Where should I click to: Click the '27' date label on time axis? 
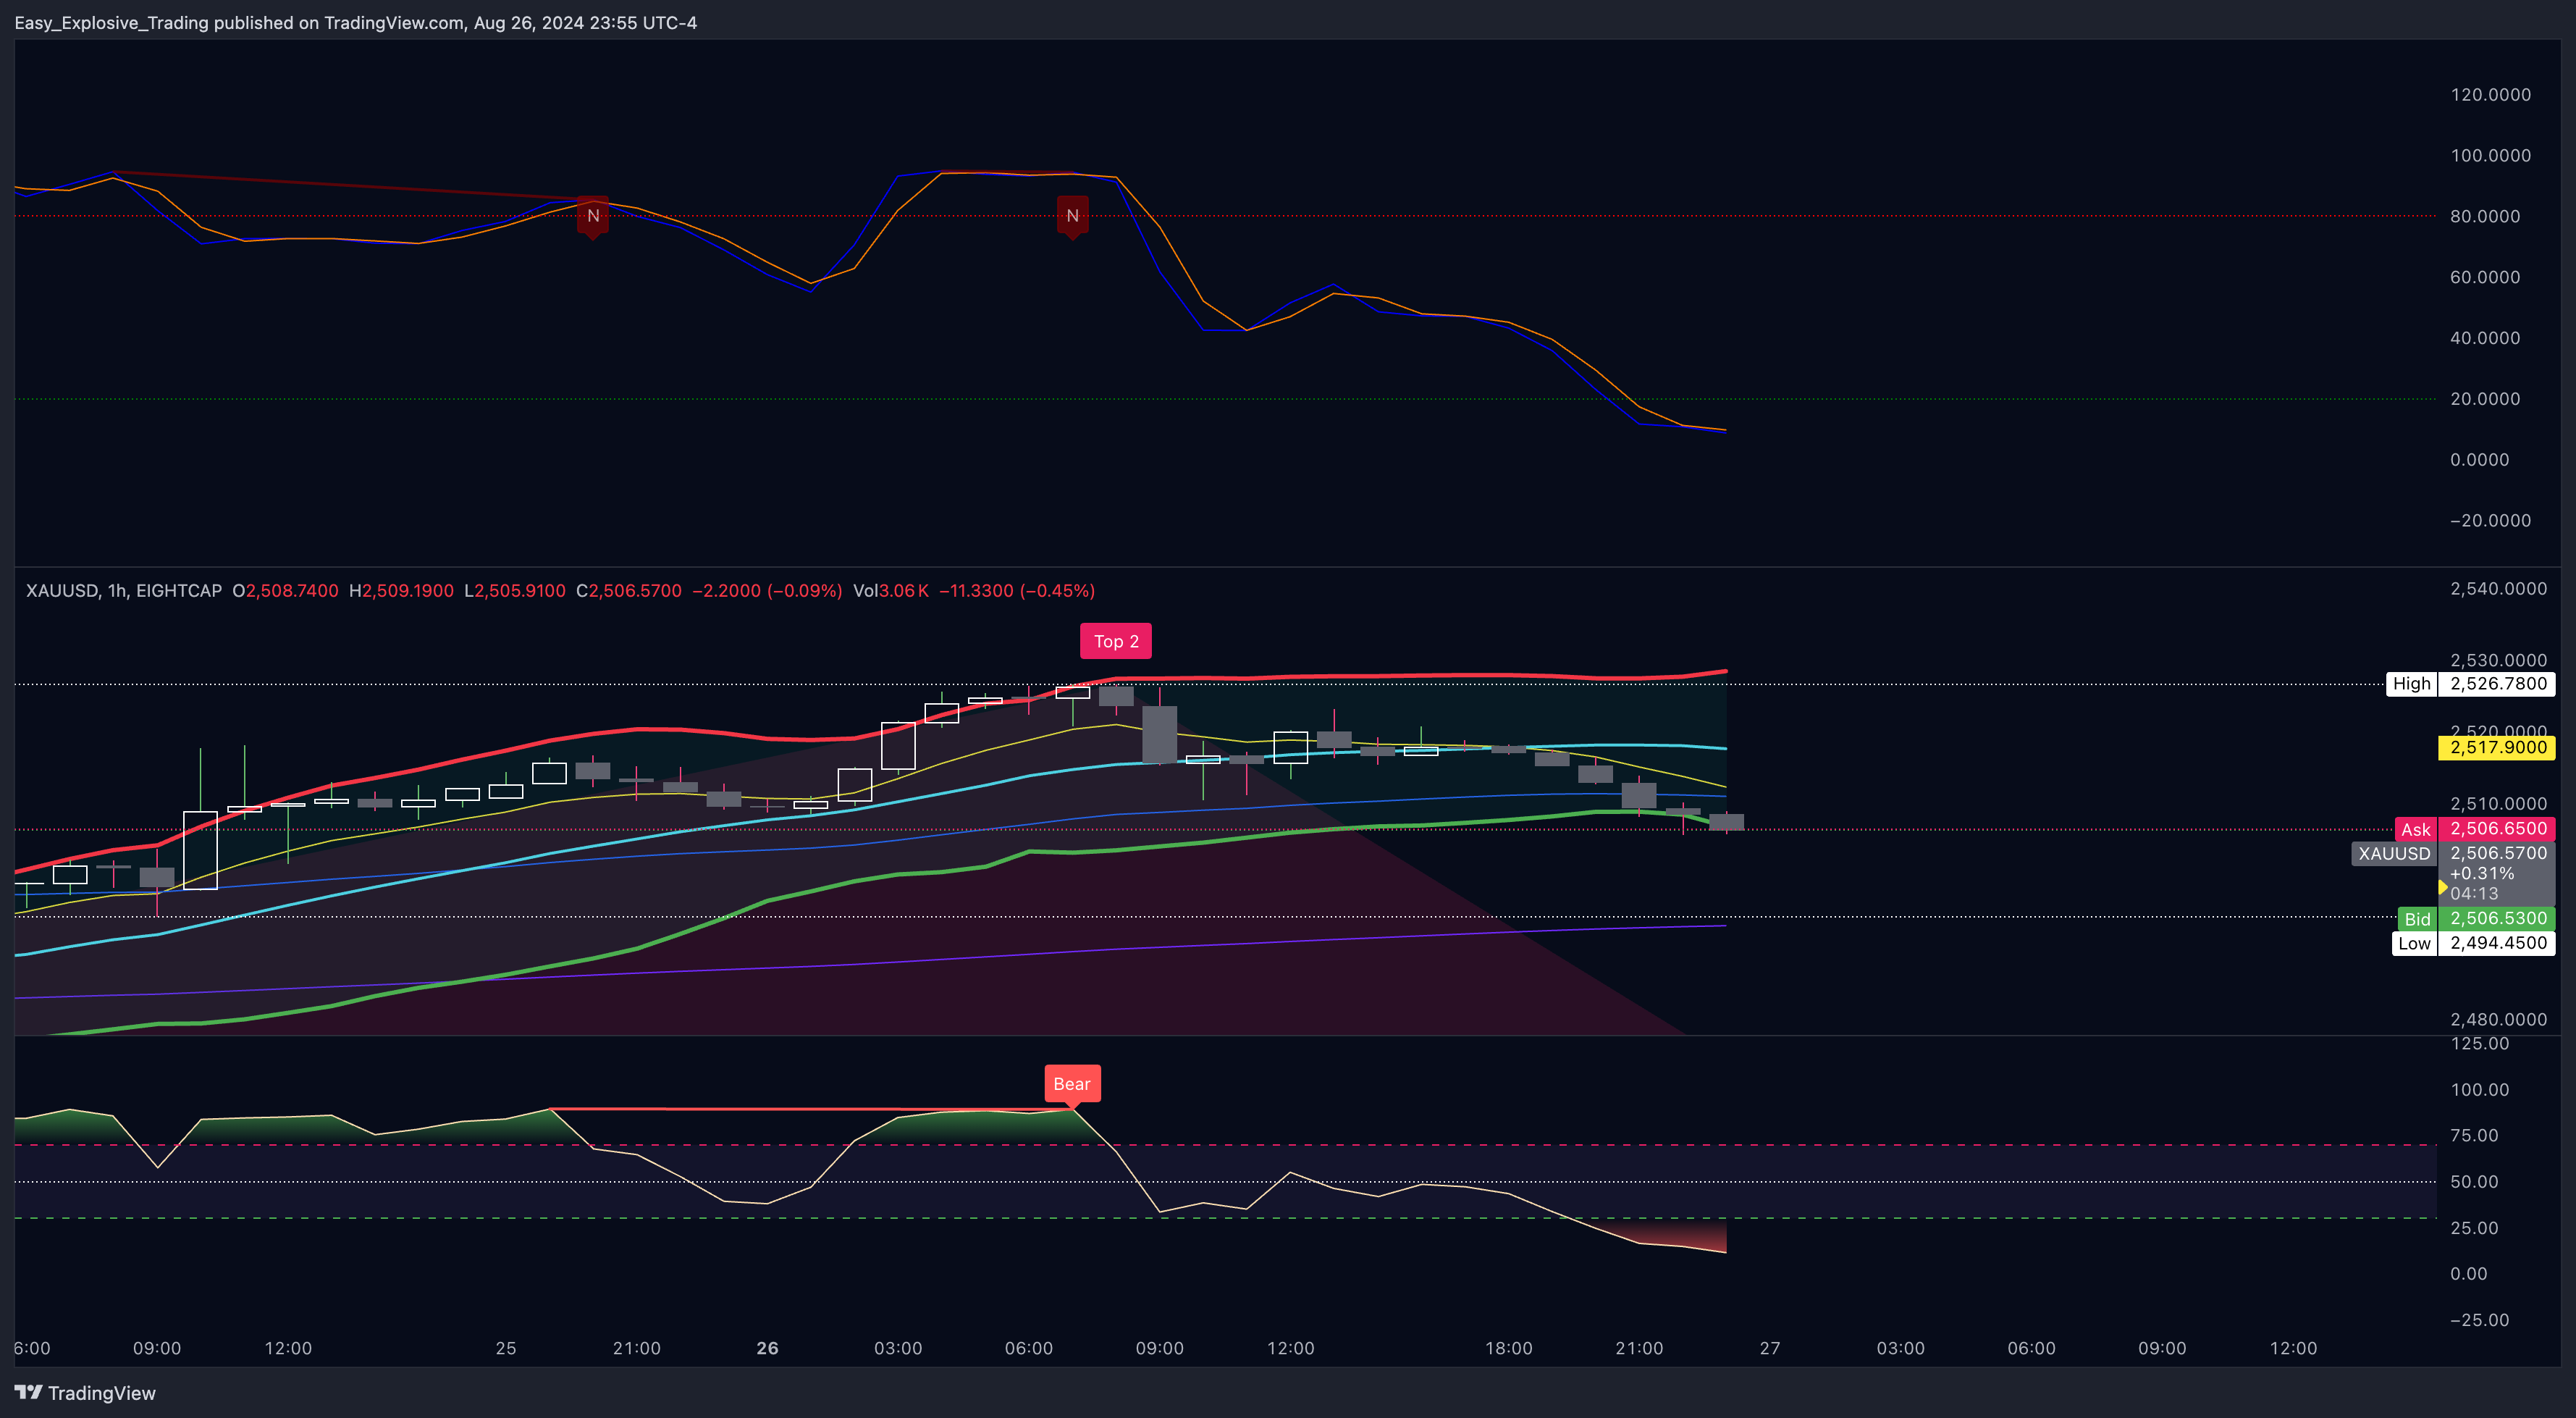(1770, 1348)
